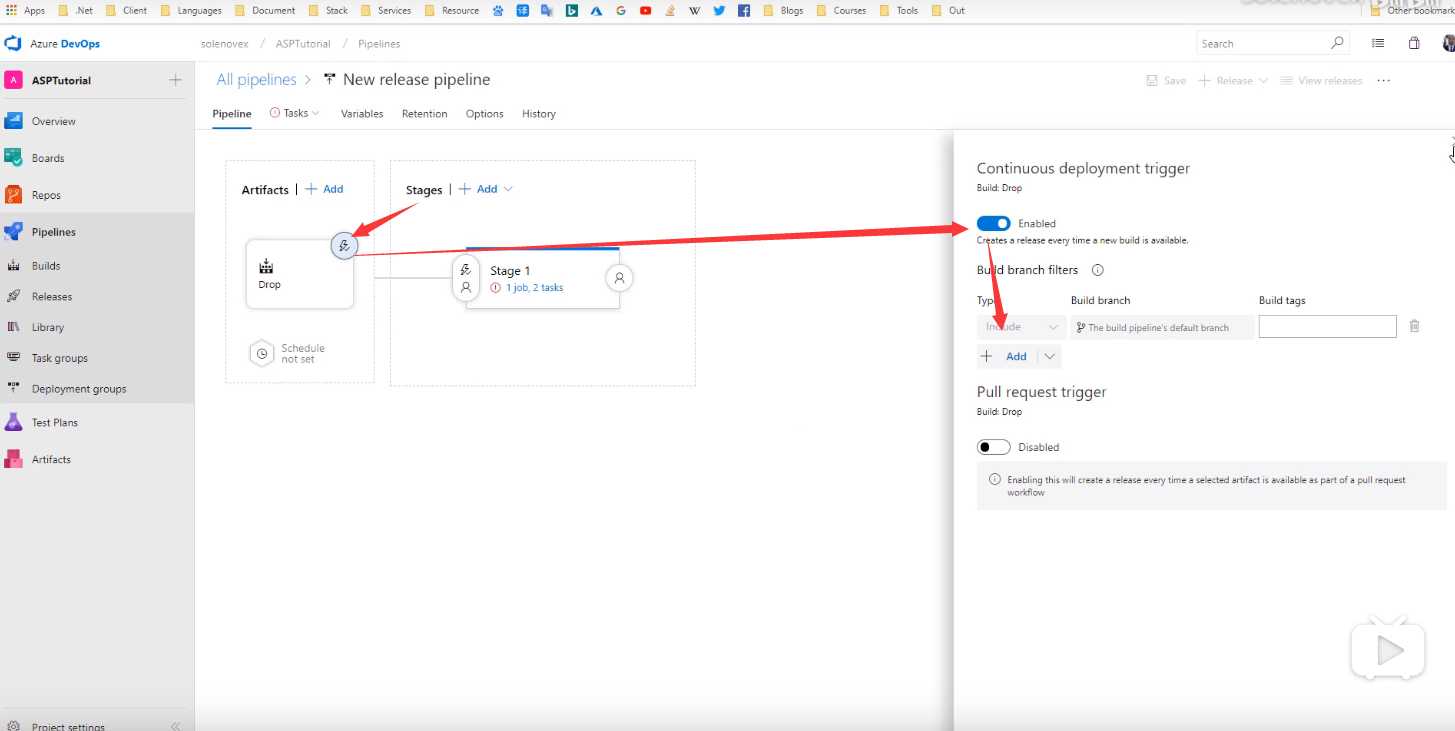The height and width of the screenshot is (731, 1455).
Task: Open the Facebook bookmark icon
Action: (x=744, y=10)
